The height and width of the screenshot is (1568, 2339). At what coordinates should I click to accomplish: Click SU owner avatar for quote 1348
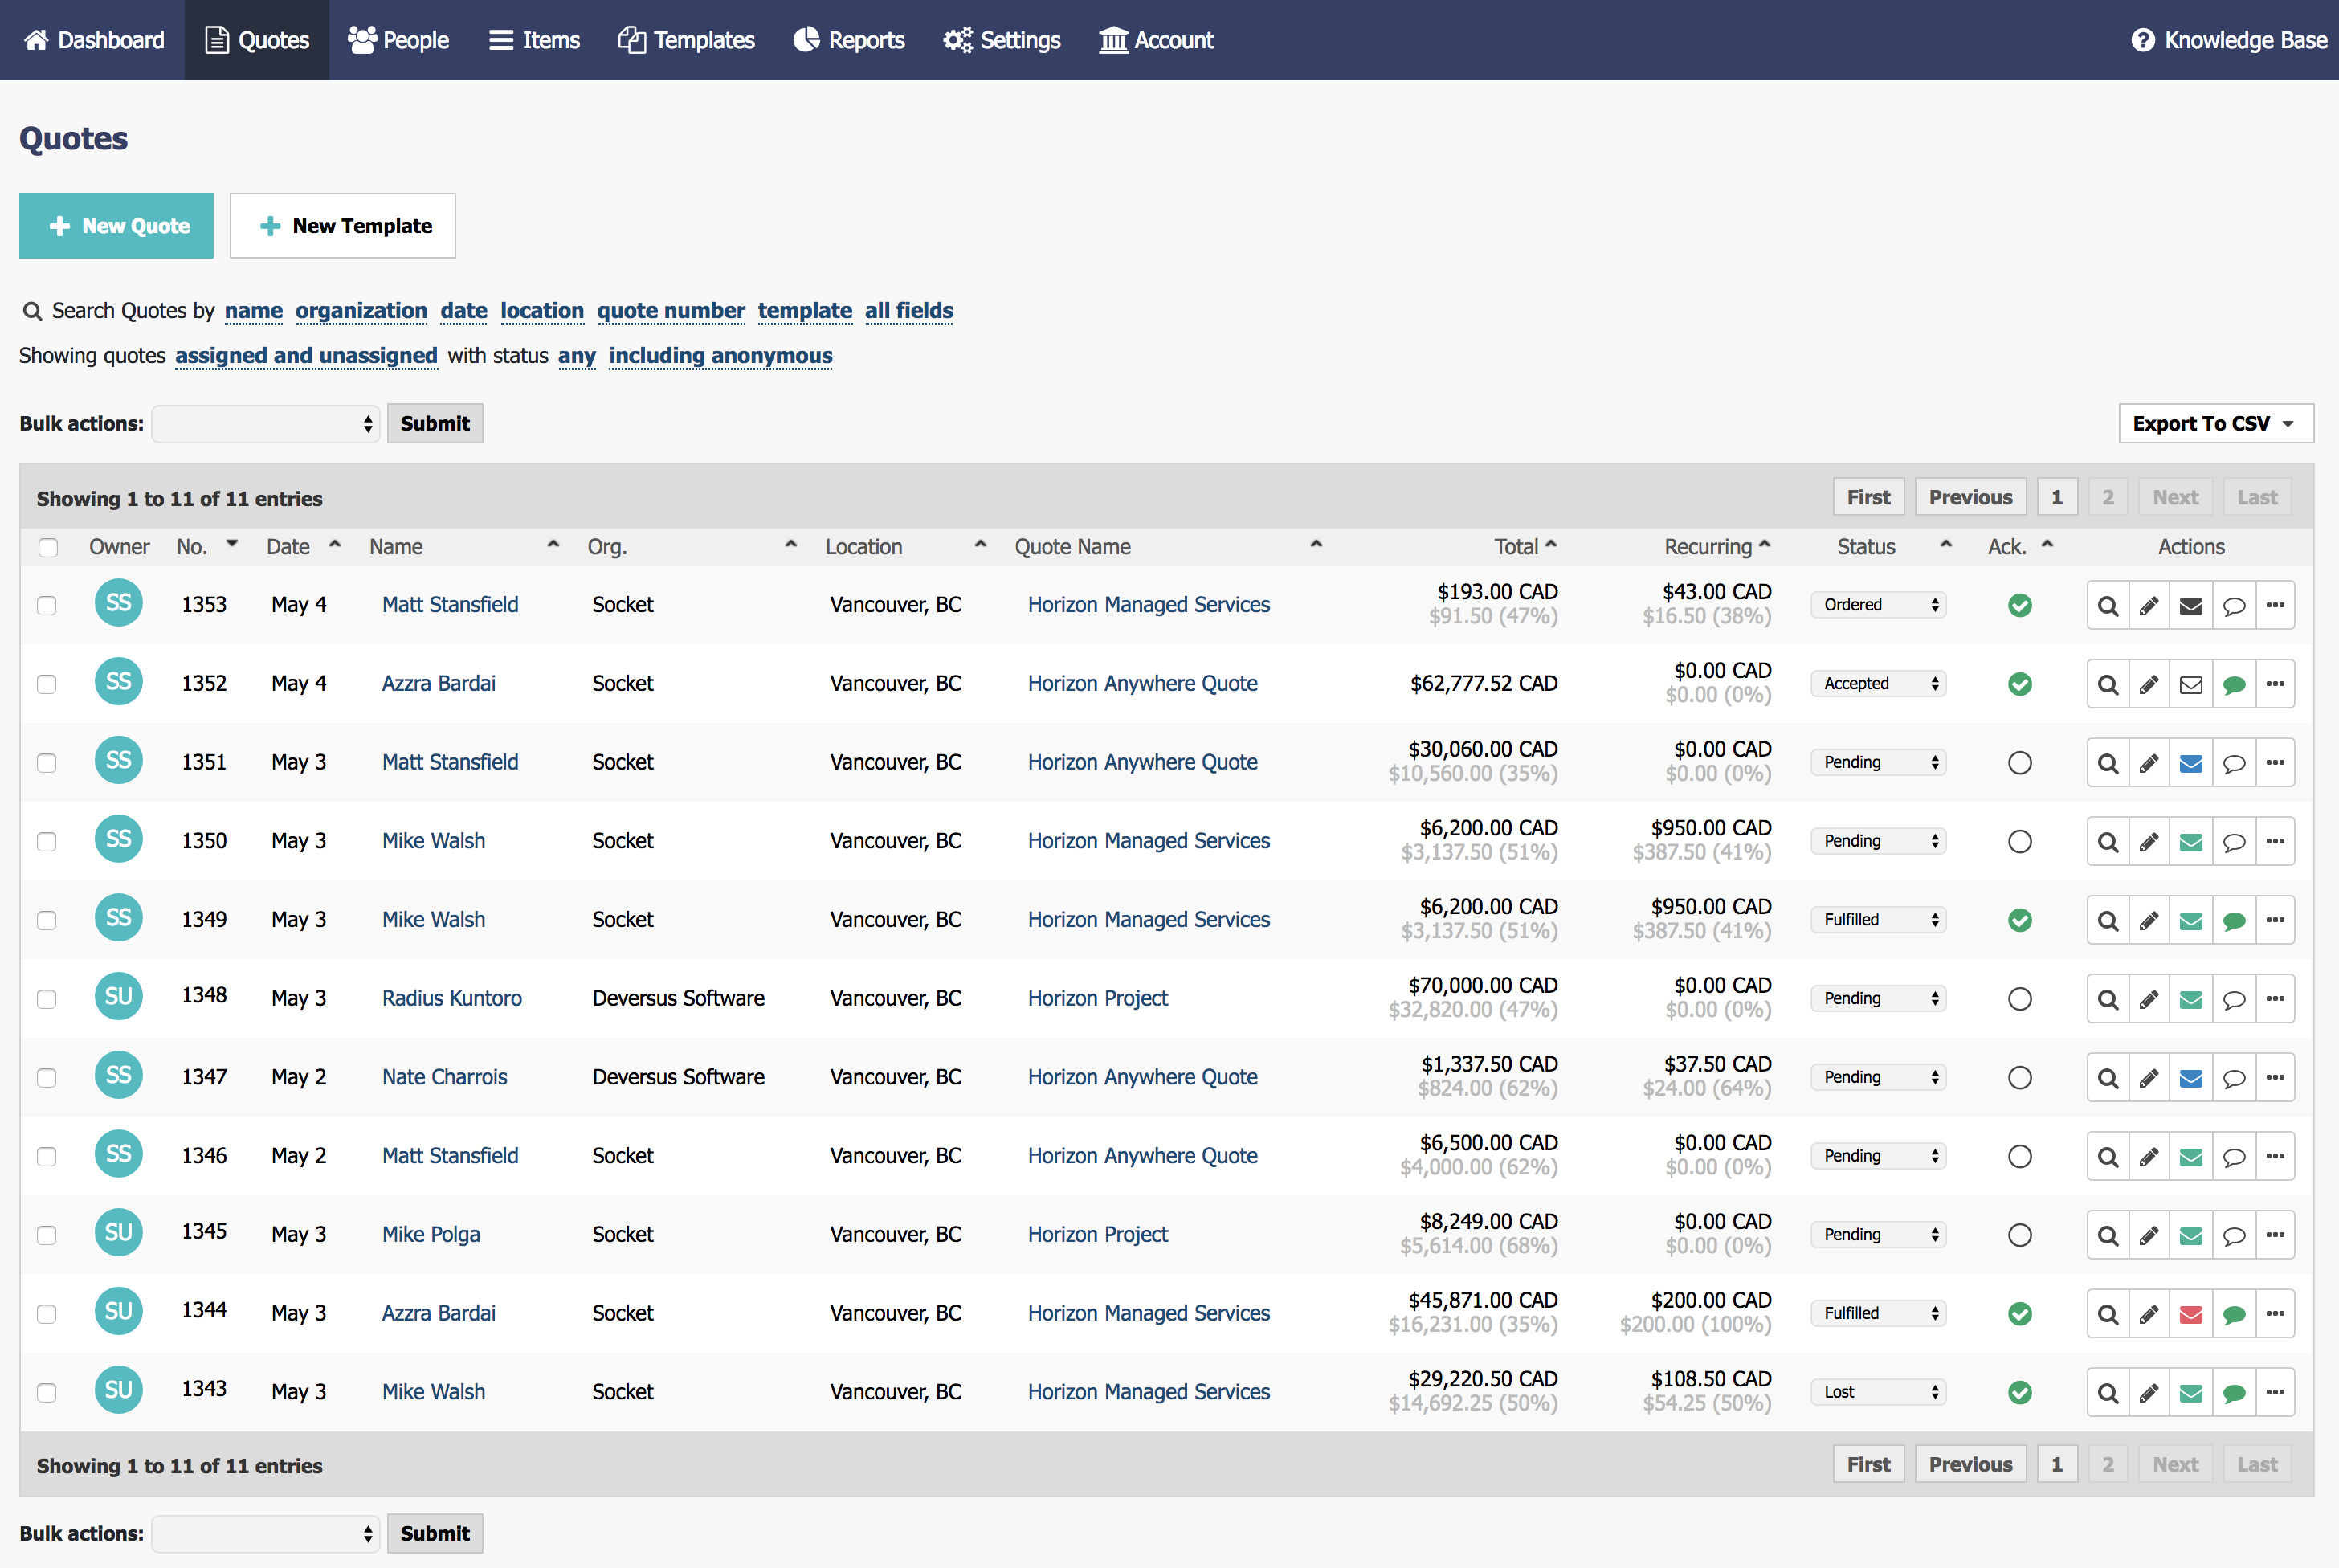point(118,997)
